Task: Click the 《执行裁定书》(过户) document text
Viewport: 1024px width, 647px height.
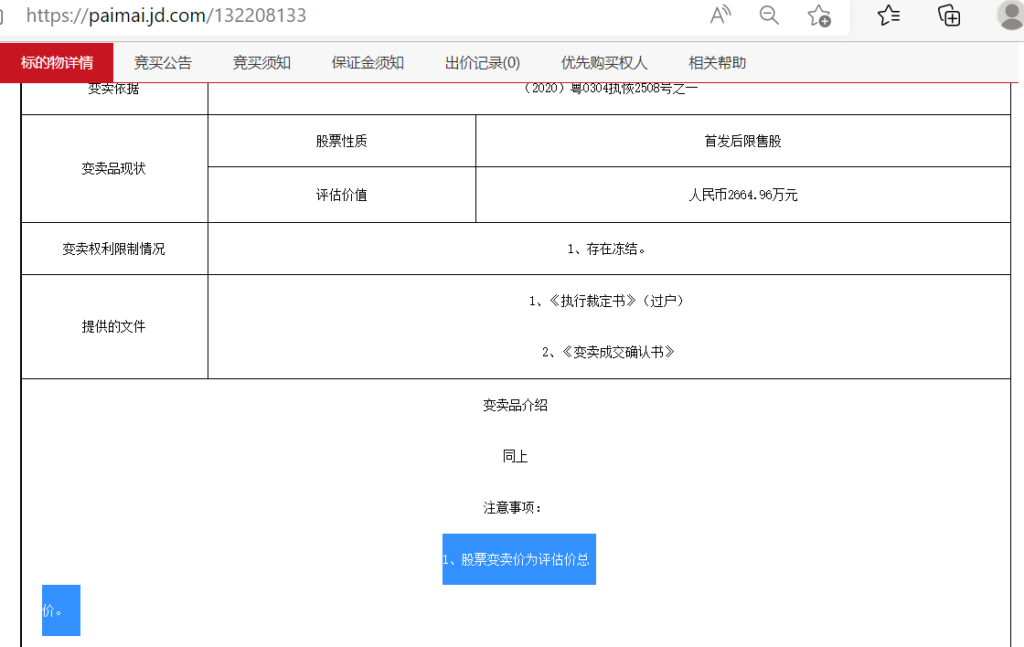Action: (608, 301)
